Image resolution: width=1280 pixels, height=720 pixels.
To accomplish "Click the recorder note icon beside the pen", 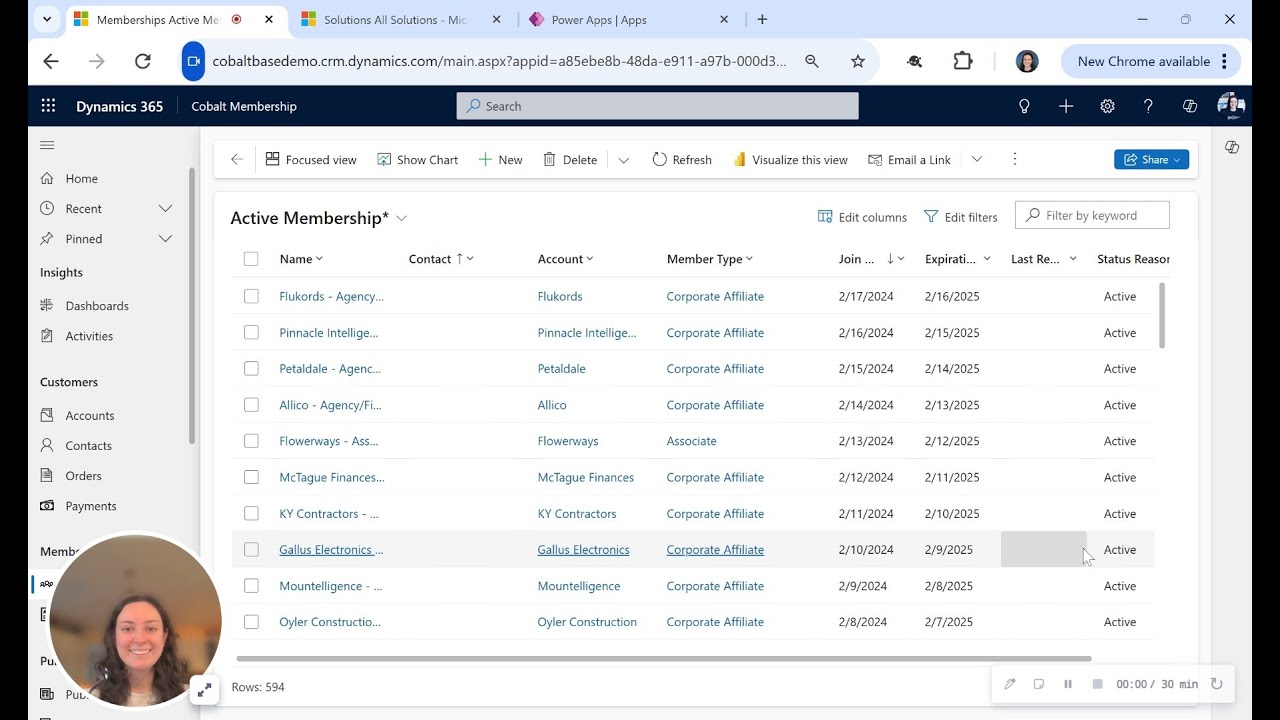I will pos(1039,684).
